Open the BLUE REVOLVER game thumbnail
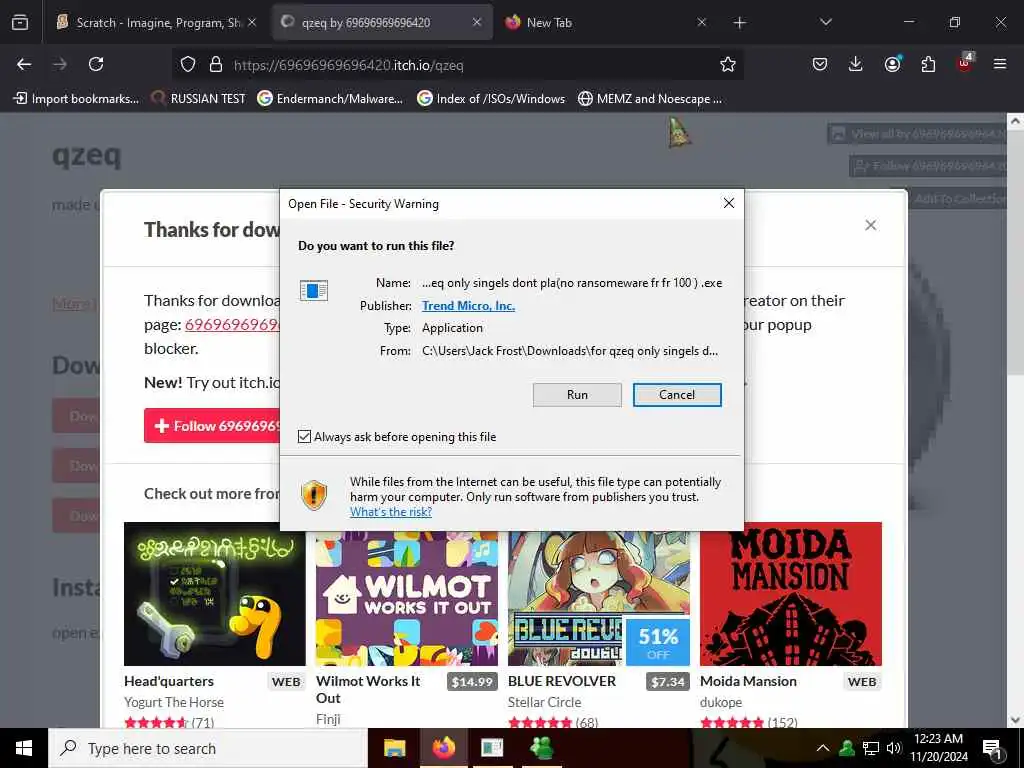1024x768 pixels. coord(599,598)
